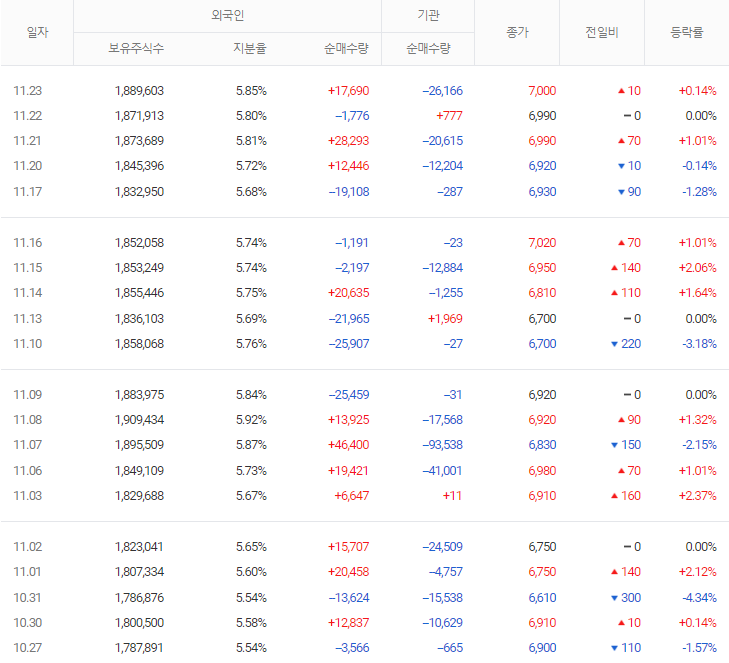Click the 외국인 group header

coord(227,15)
